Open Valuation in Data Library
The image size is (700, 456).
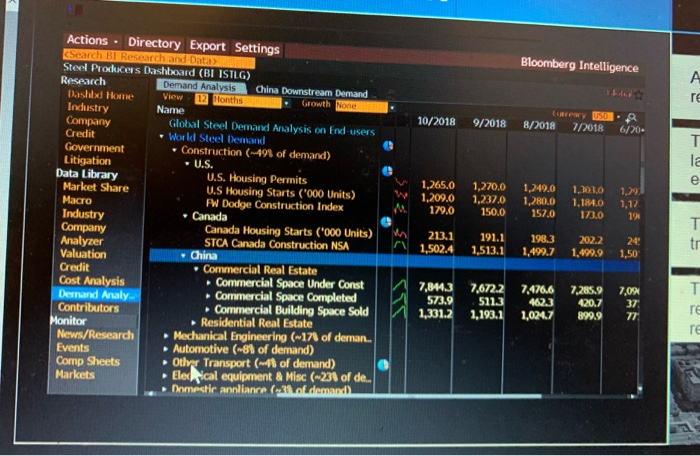coord(83,254)
